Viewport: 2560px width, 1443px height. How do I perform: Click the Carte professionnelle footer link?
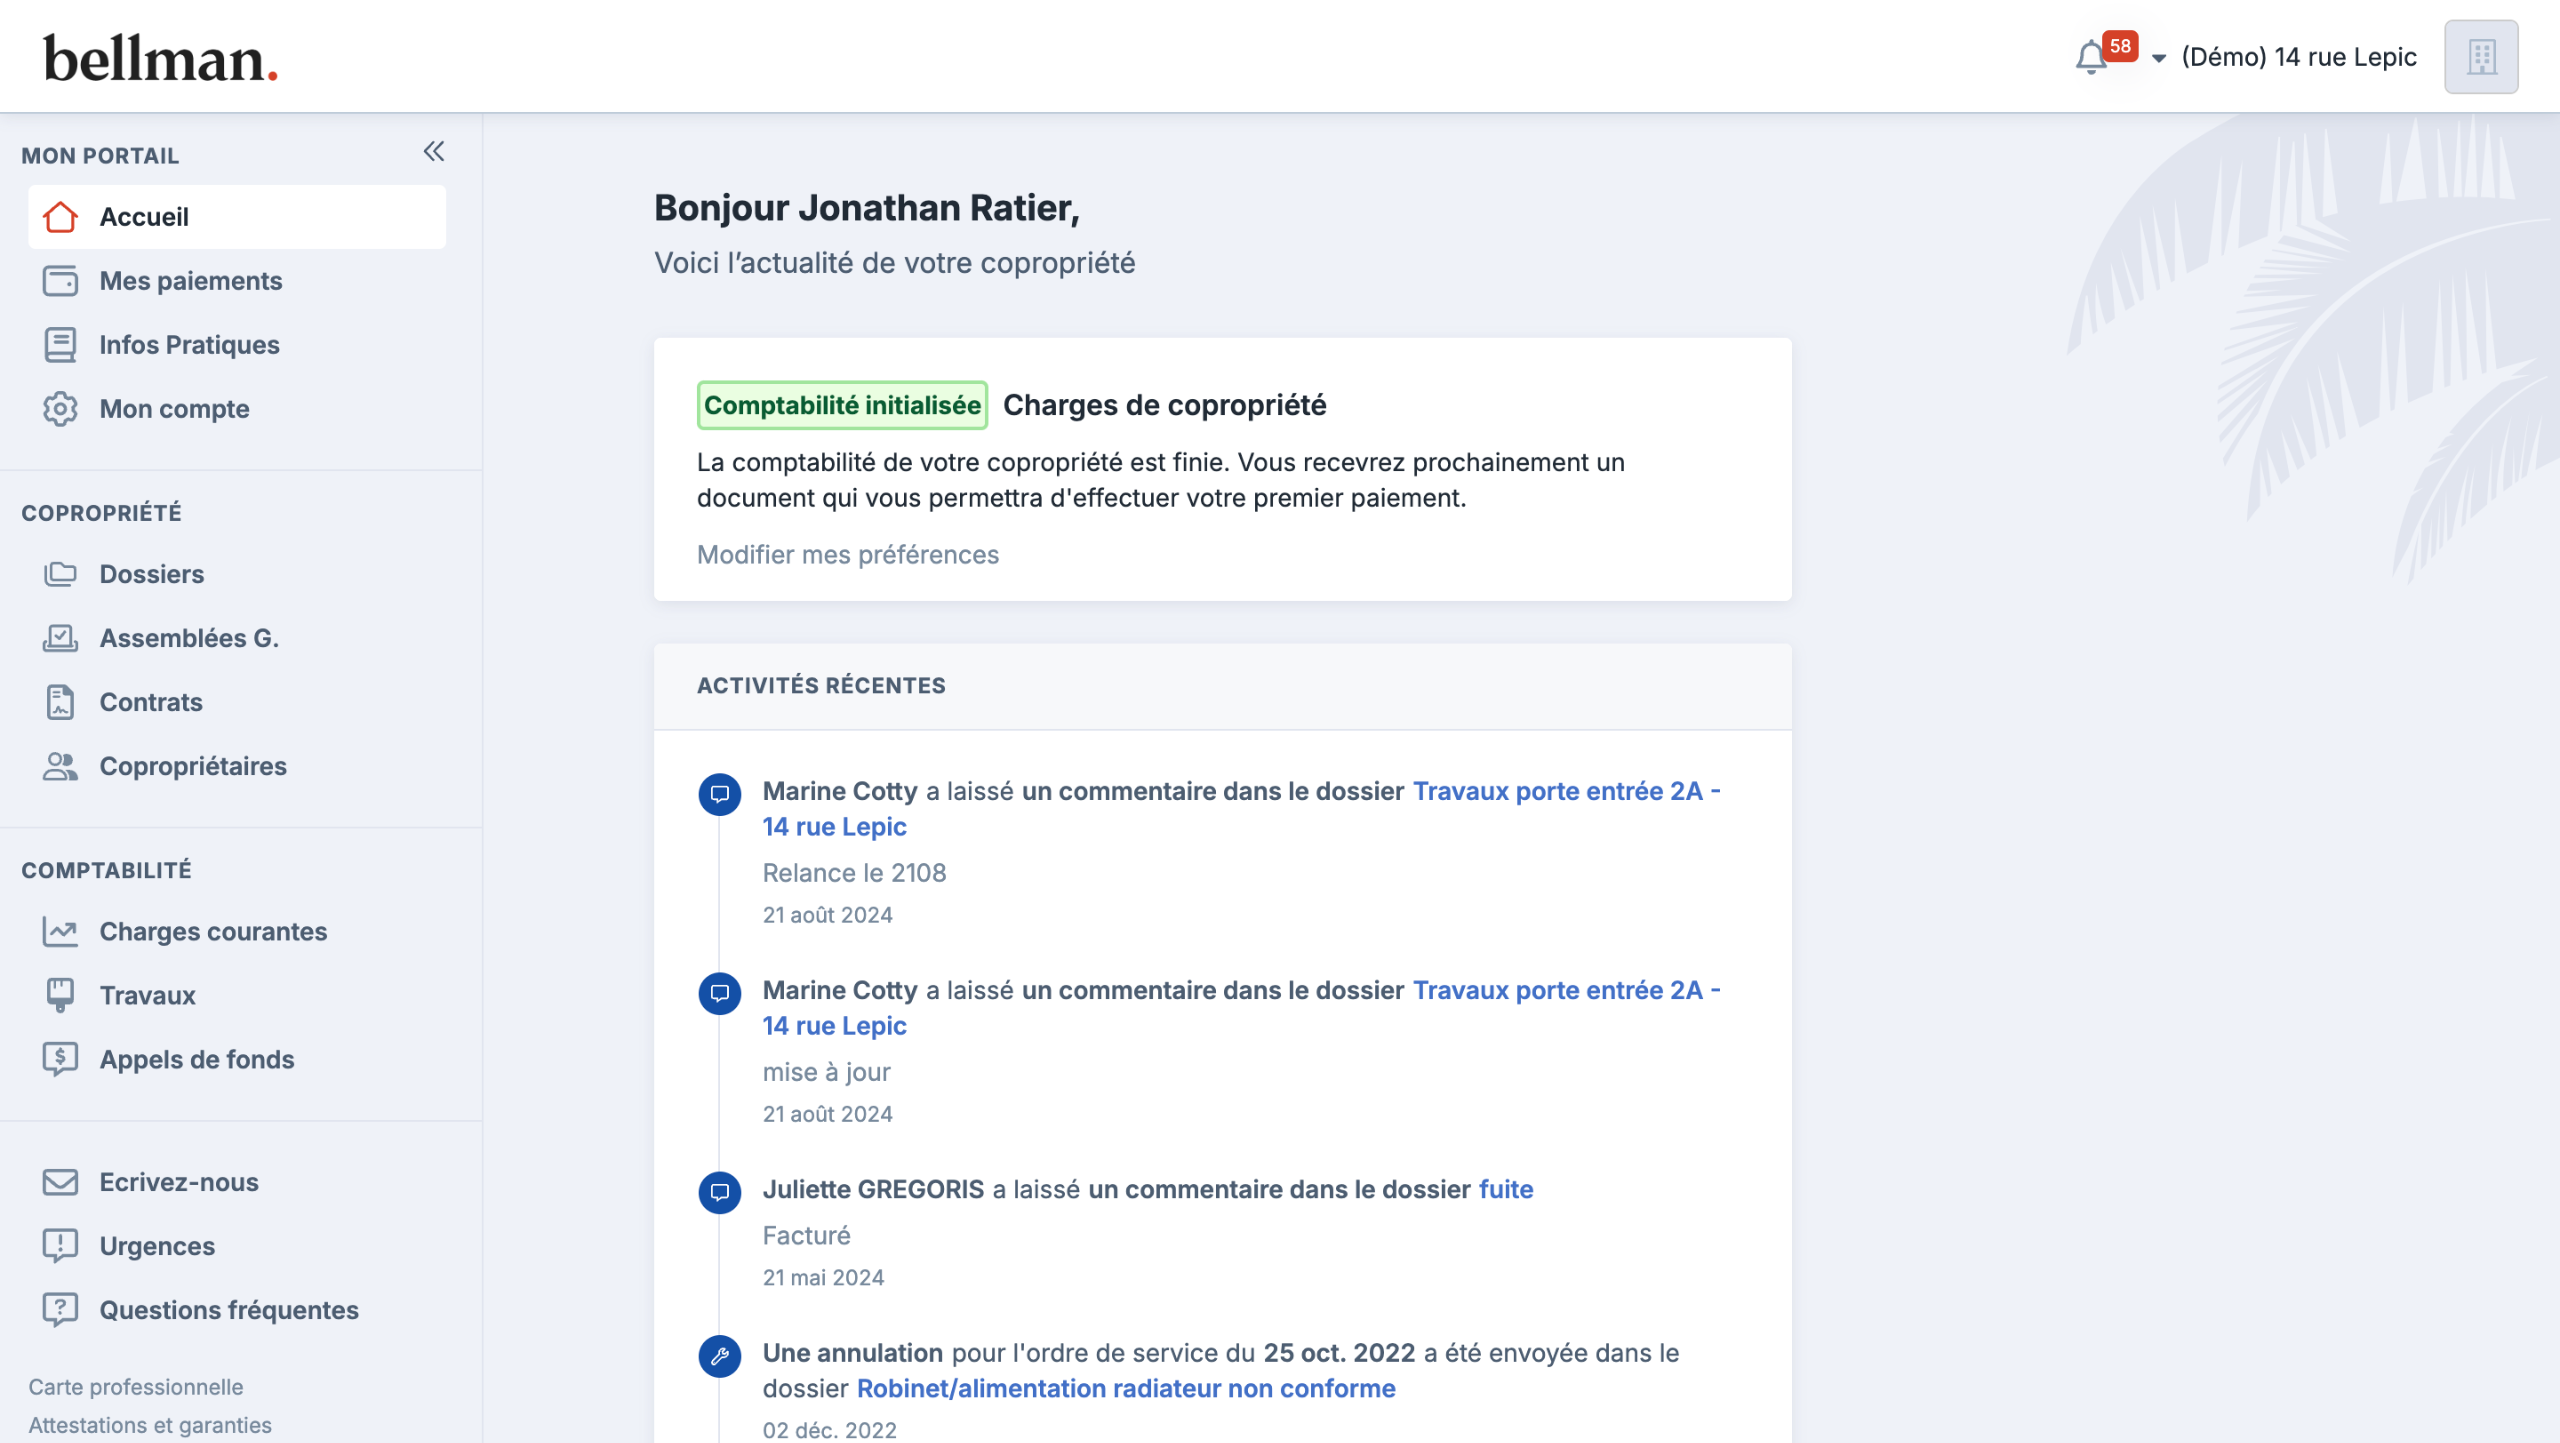click(136, 1387)
